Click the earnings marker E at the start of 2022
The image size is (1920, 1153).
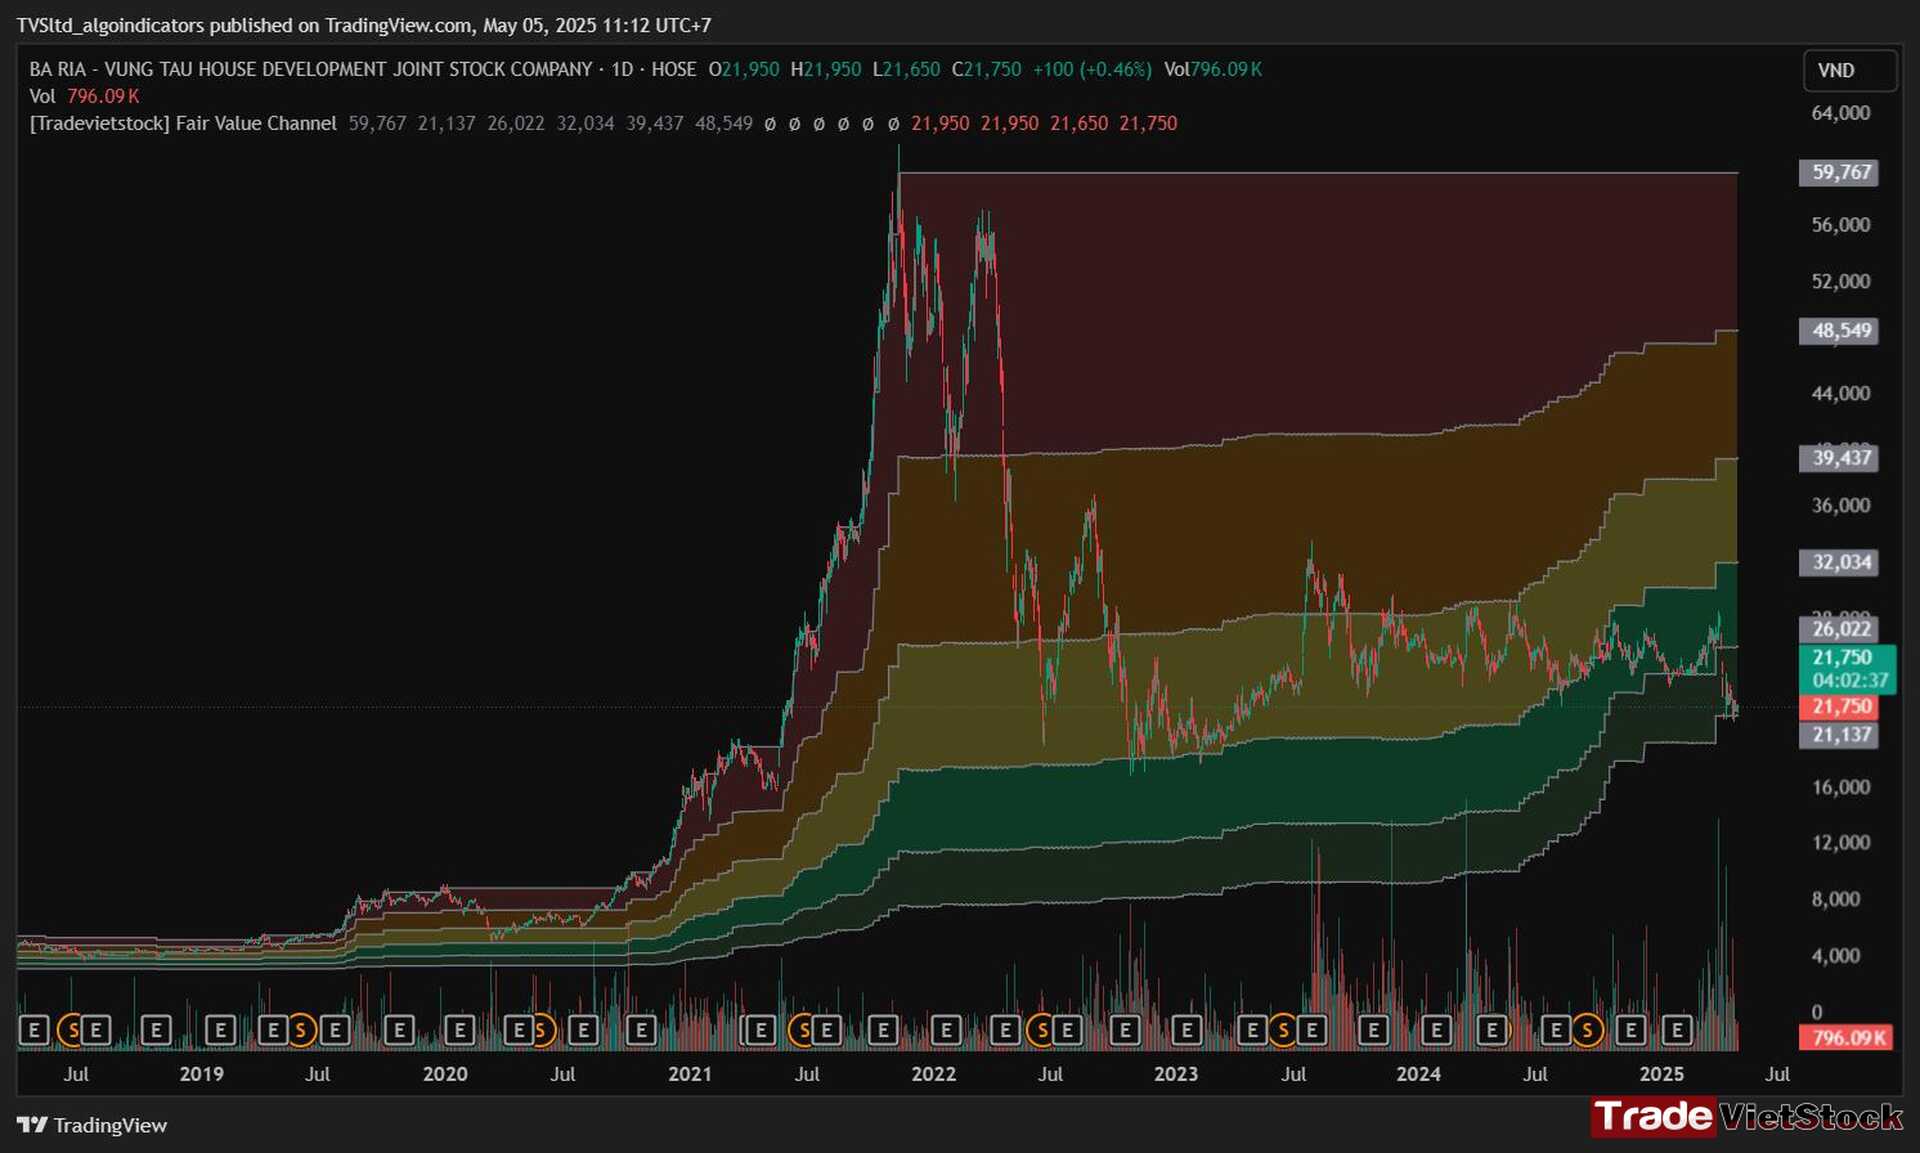946,1029
